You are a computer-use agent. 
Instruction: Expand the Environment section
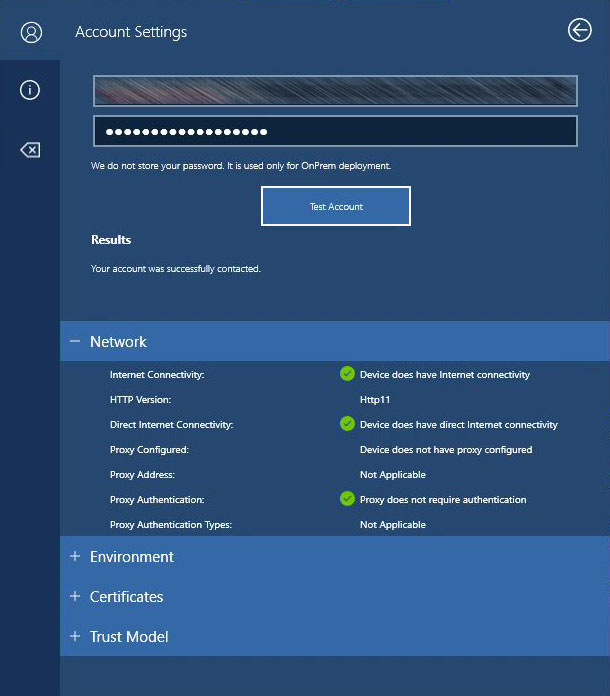tap(131, 557)
